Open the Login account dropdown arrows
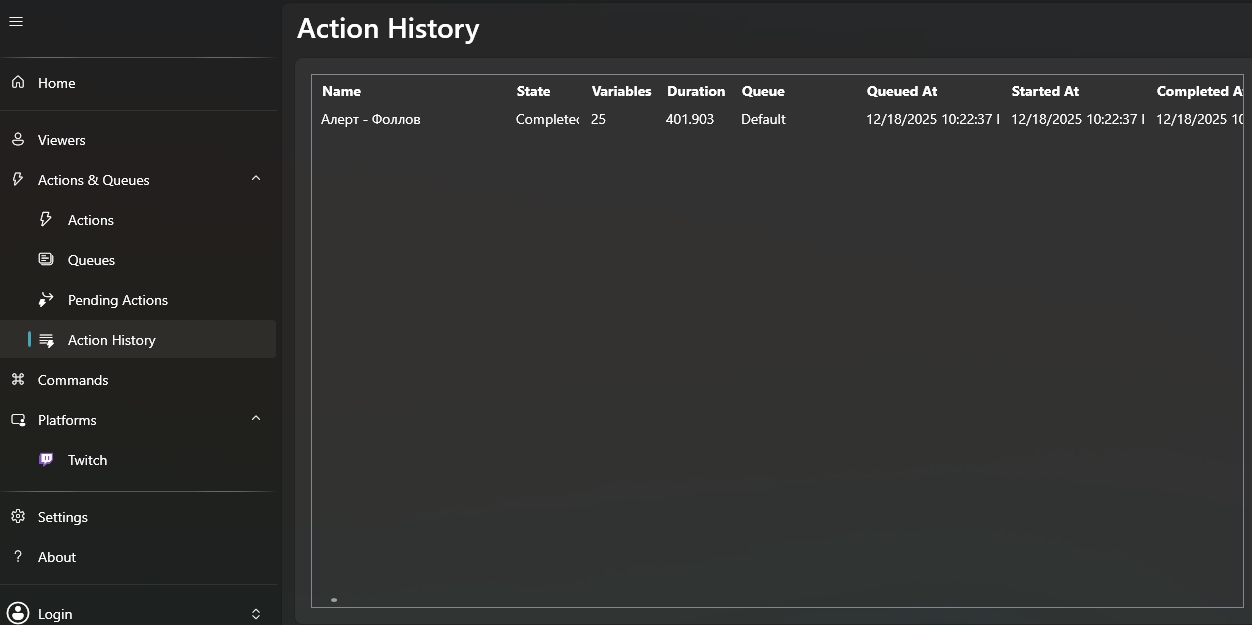Viewport: 1252px width, 625px height. (256, 614)
